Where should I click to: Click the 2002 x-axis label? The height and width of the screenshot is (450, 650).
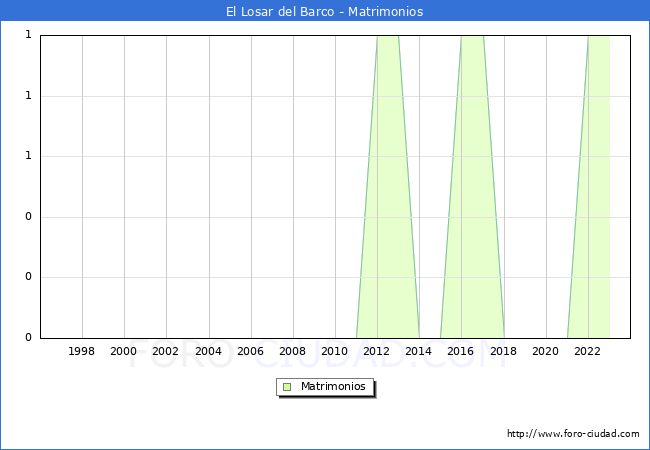point(165,351)
